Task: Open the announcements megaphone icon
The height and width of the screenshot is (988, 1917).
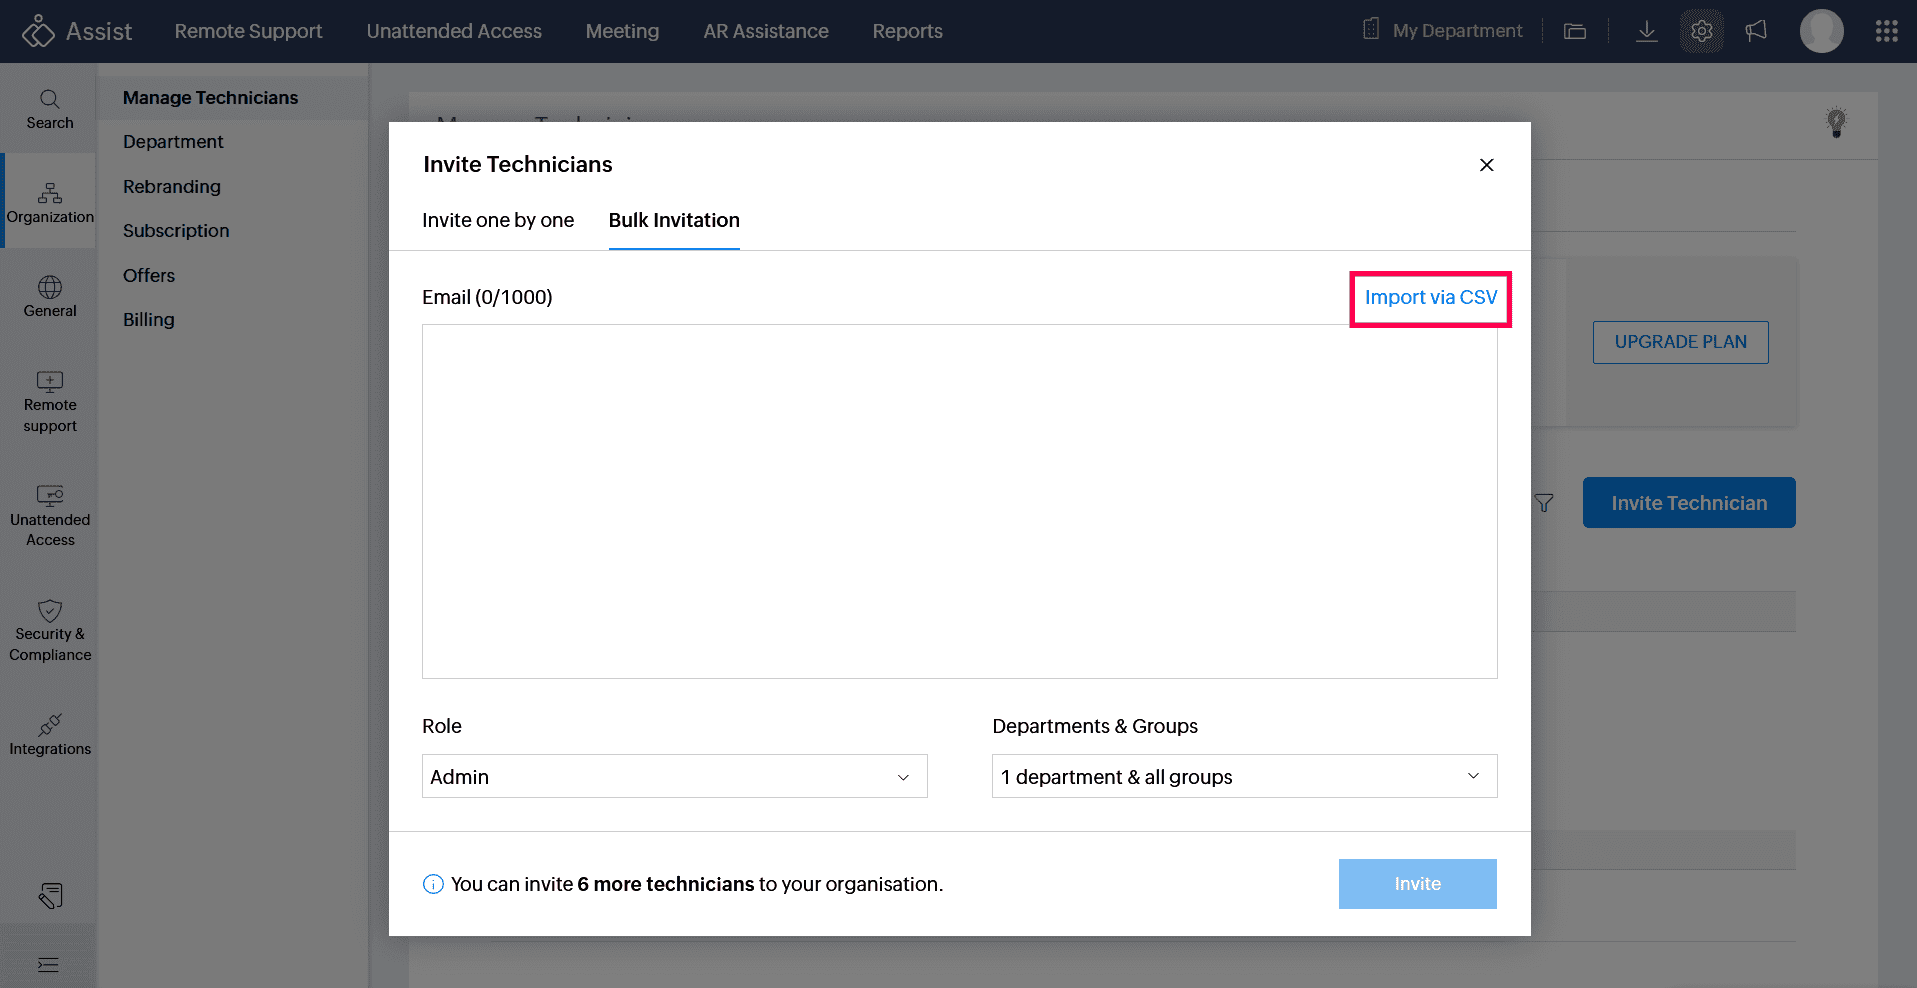Action: click(x=1756, y=32)
